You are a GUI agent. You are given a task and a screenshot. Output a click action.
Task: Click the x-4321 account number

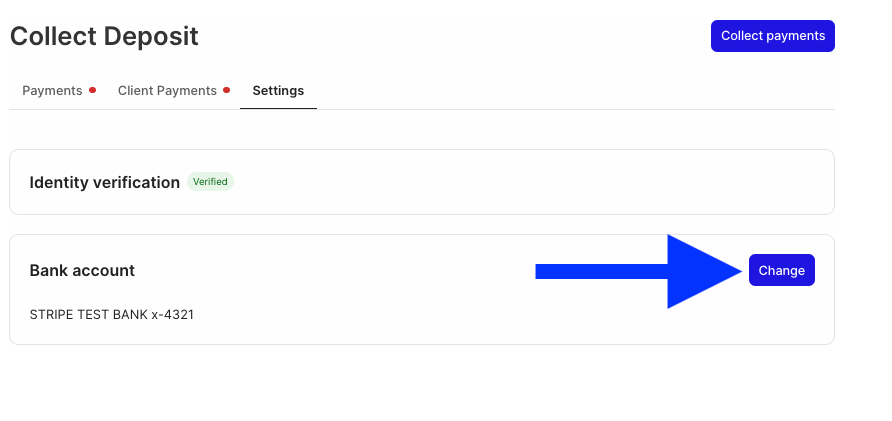(172, 315)
